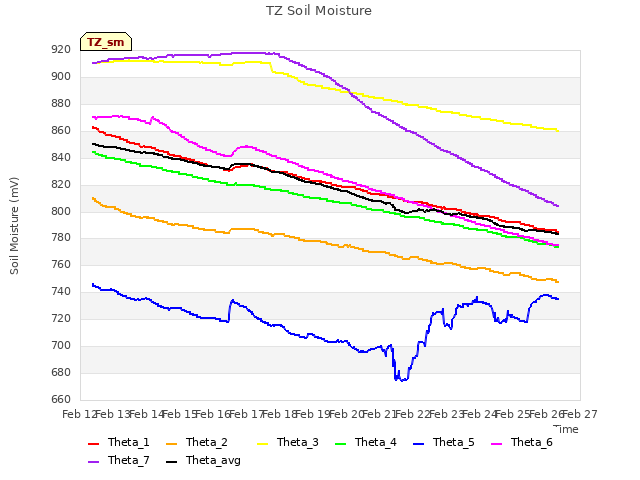
Task: Click the blue Theta_5 legend swatch
Action: point(418,444)
